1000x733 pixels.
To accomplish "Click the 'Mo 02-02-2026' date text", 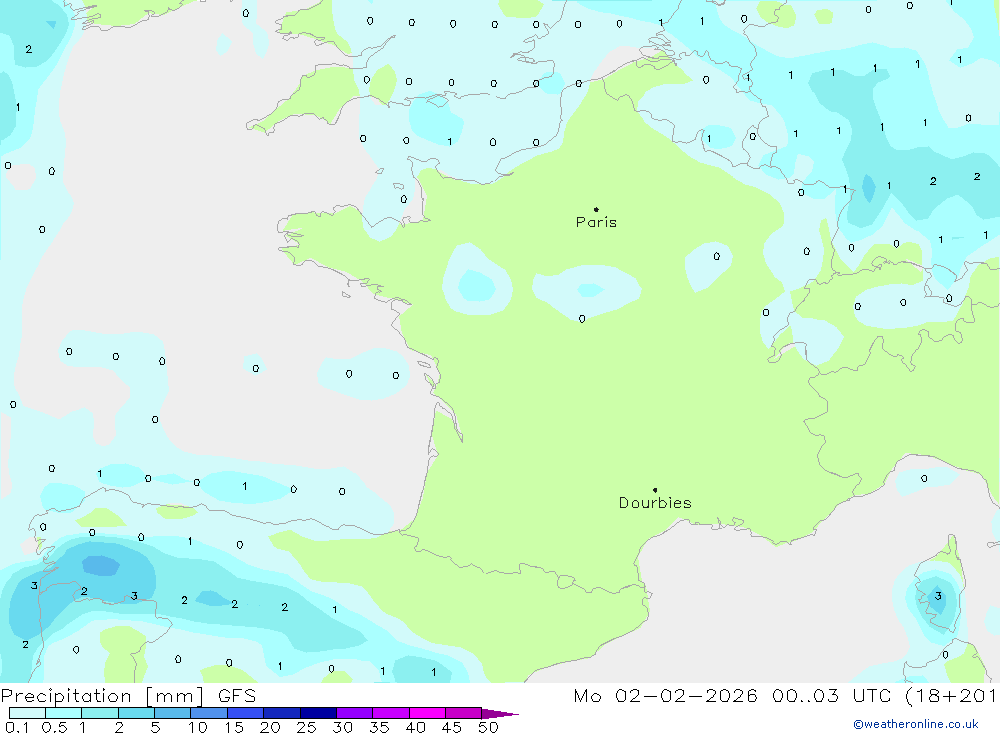I will tap(665, 696).
